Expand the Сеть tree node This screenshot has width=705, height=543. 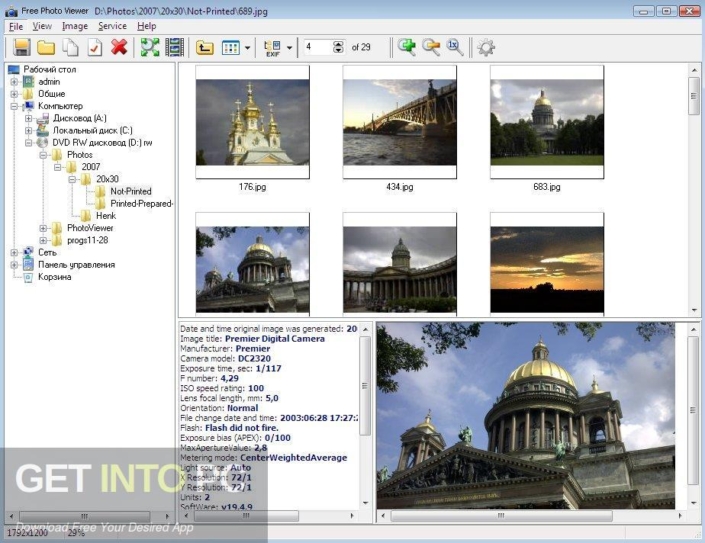click(x=14, y=252)
